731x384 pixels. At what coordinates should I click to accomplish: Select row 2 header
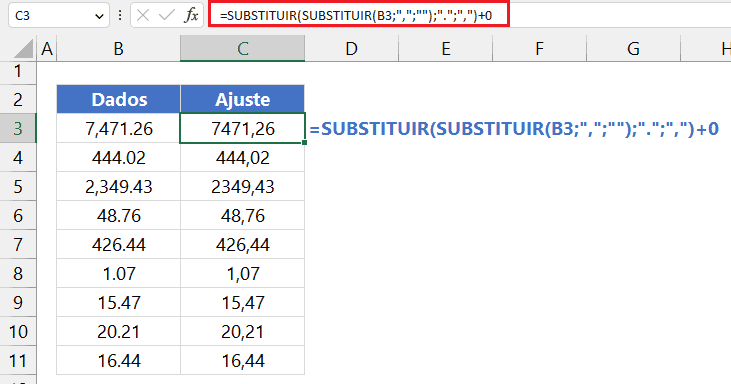[x=18, y=99]
